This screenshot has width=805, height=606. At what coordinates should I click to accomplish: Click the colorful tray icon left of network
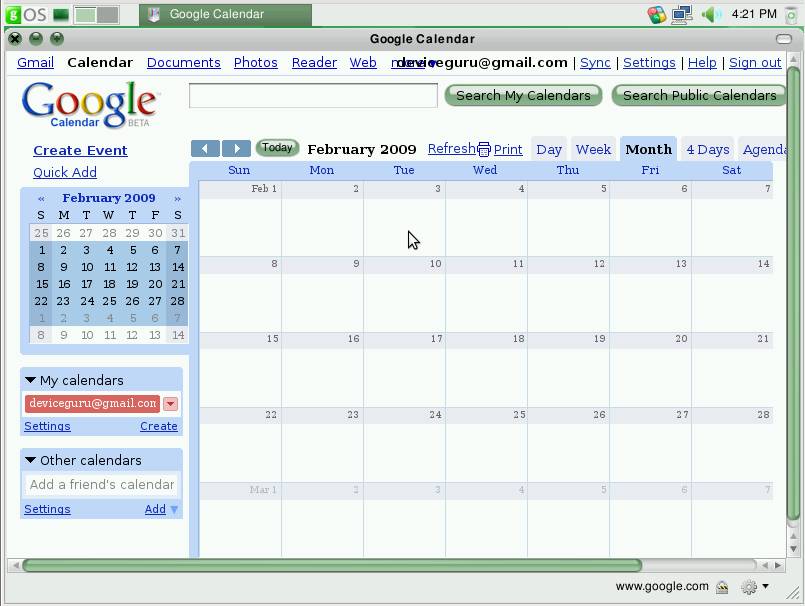click(657, 14)
